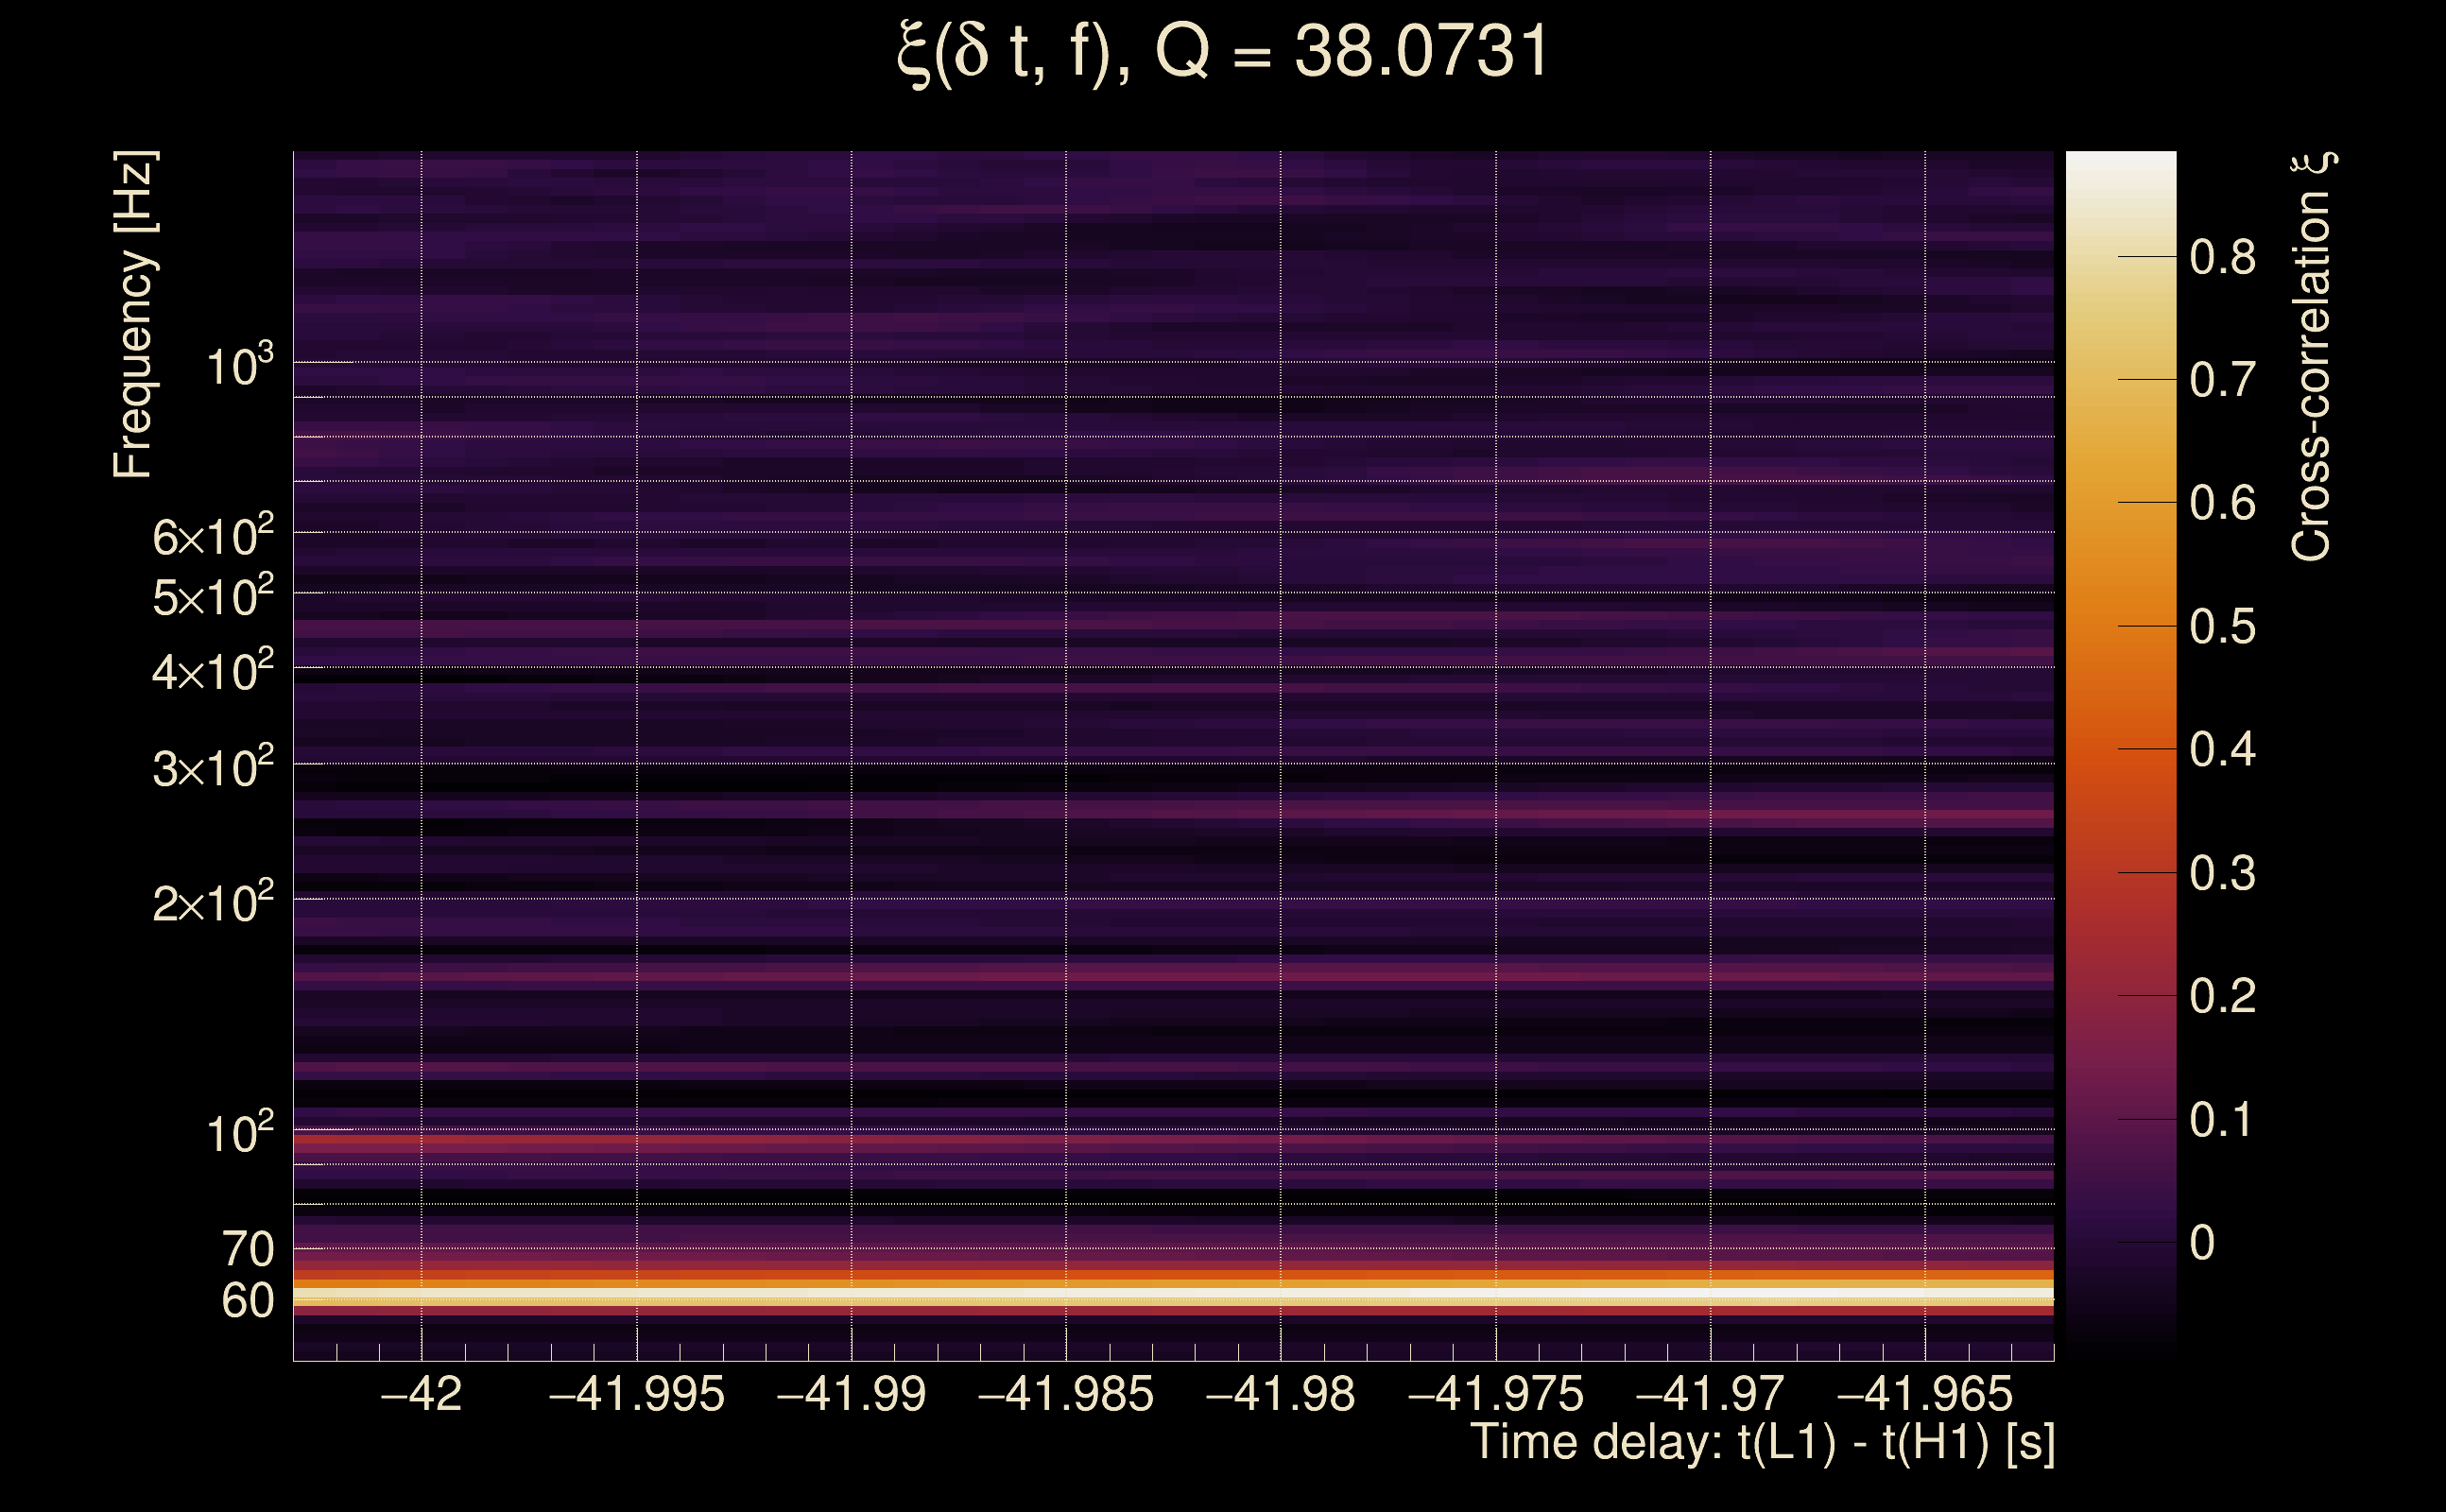Click the 60 frequency tick label

tap(247, 1301)
